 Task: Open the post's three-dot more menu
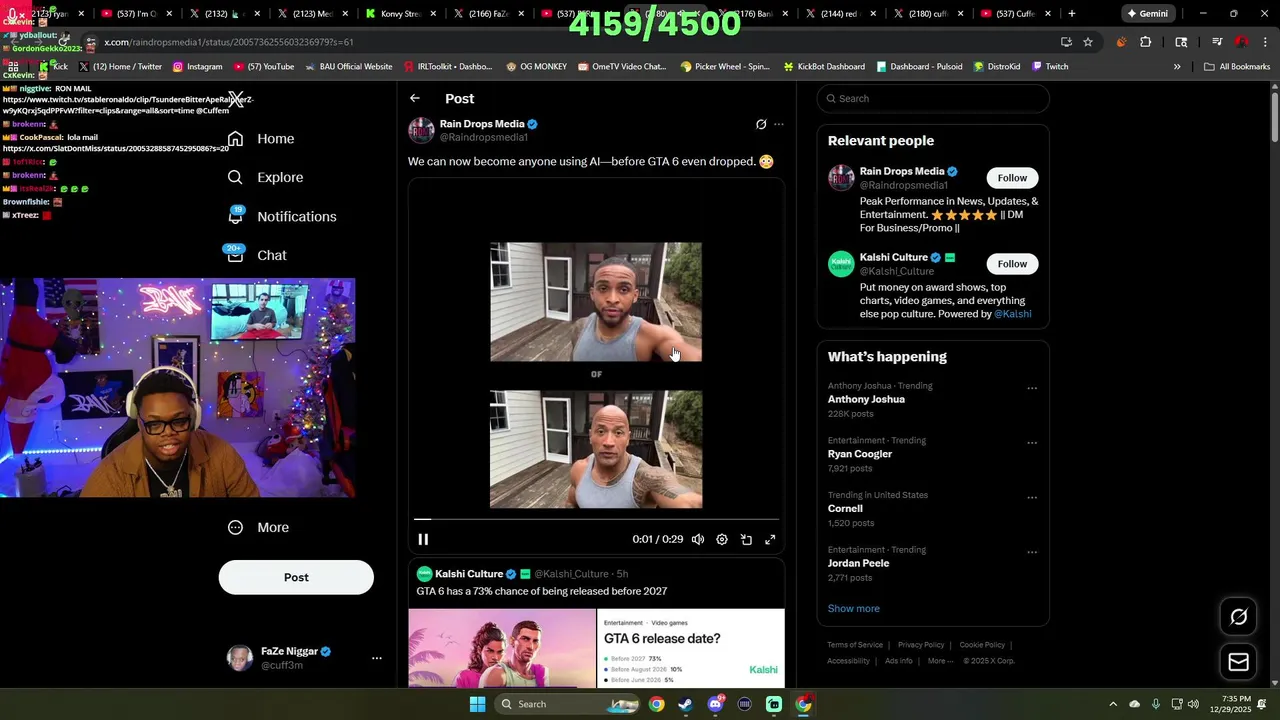pyautogui.click(x=779, y=124)
